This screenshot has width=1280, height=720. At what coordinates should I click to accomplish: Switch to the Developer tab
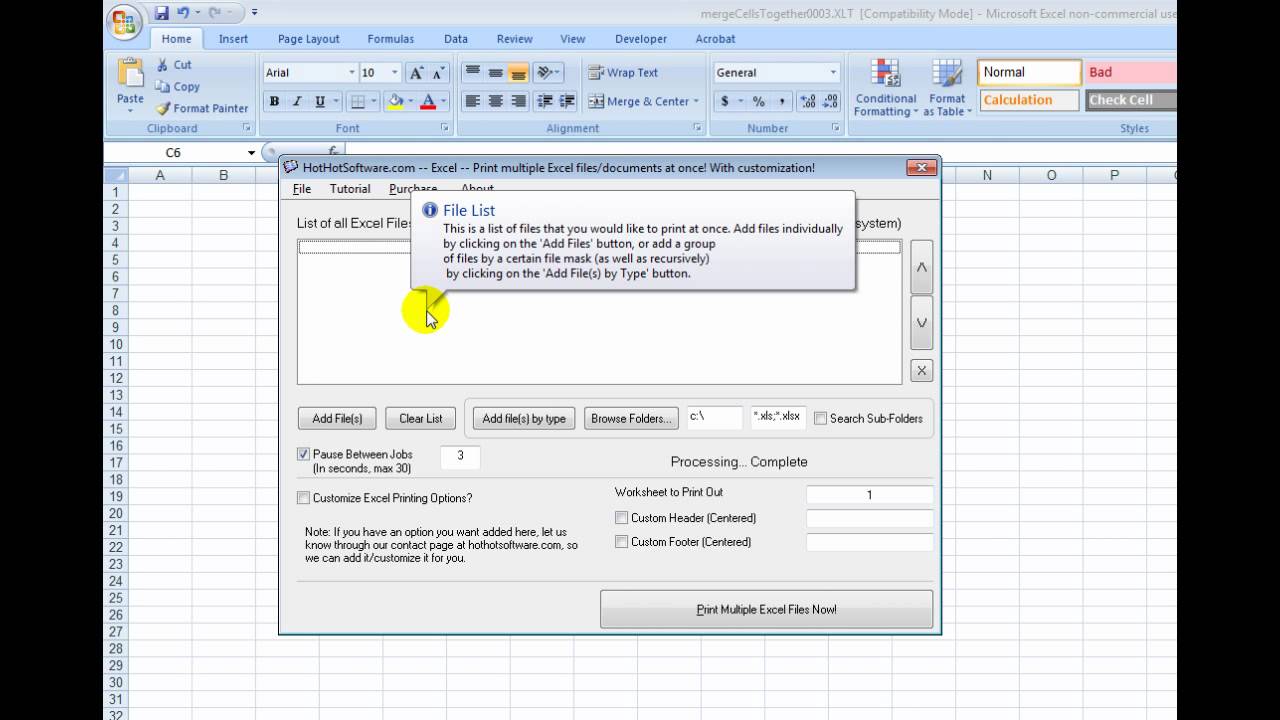tap(641, 39)
